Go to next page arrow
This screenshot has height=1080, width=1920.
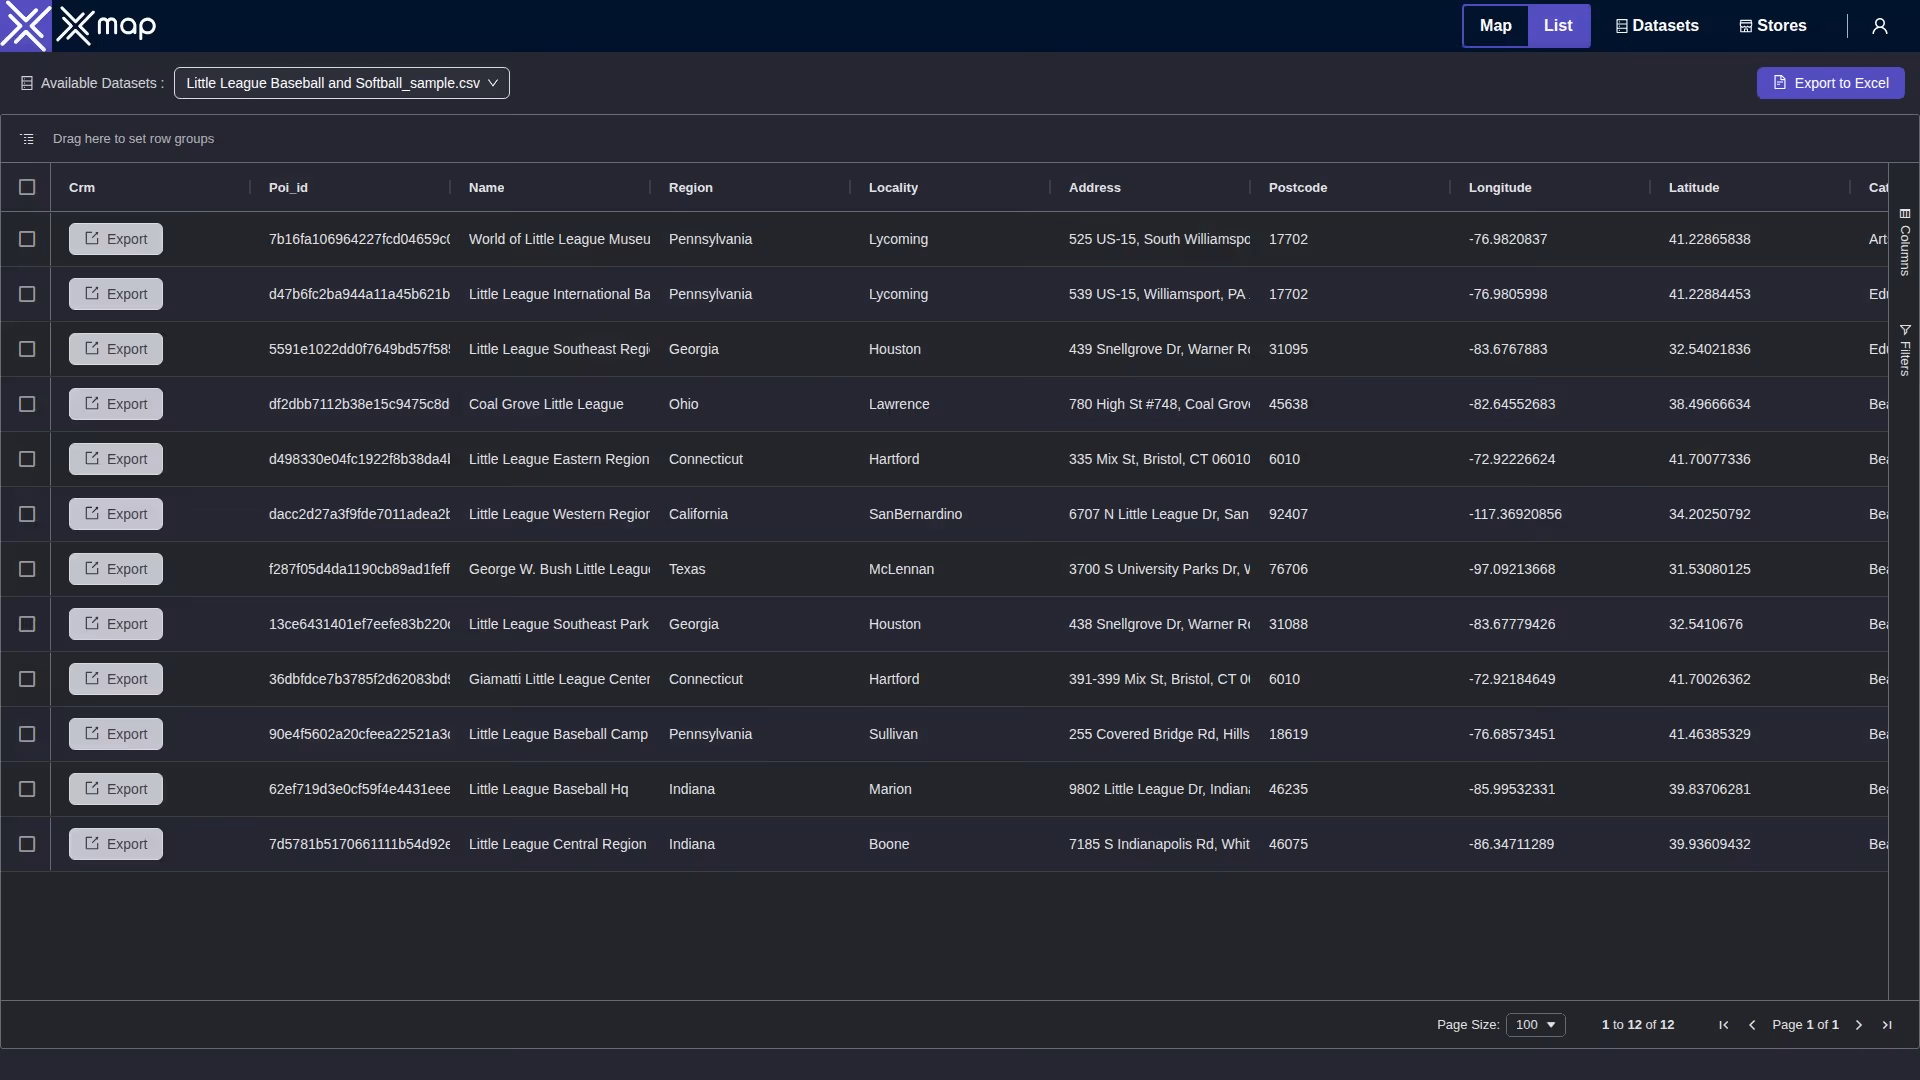tap(1859, 1025)
